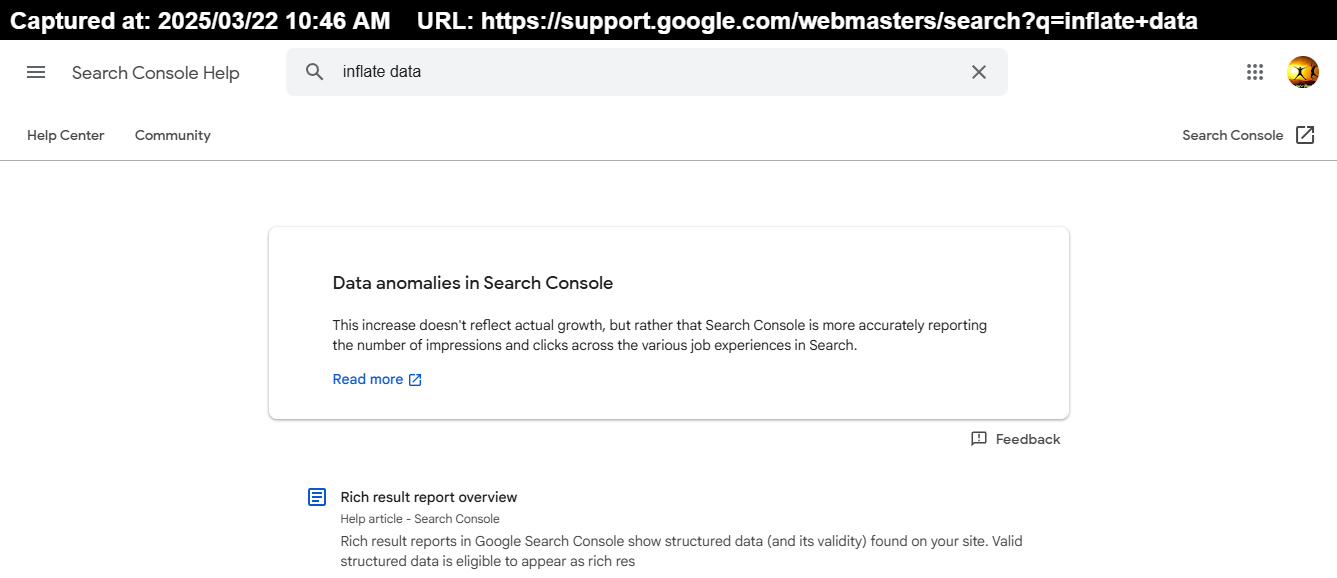1337x578 pixels.
Task: Click the Search Console Help title
Action: 156,72
